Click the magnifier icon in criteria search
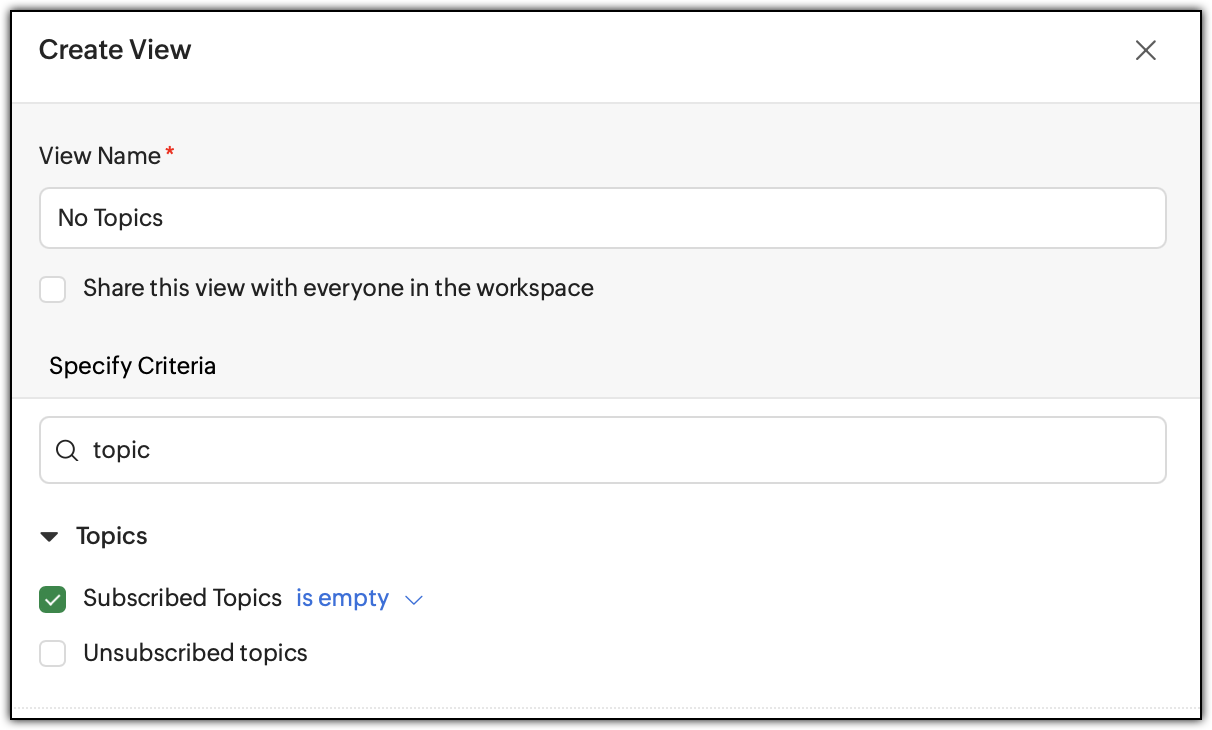The image size is (1212, 730). pyautogui.click(x=67, y=451)
